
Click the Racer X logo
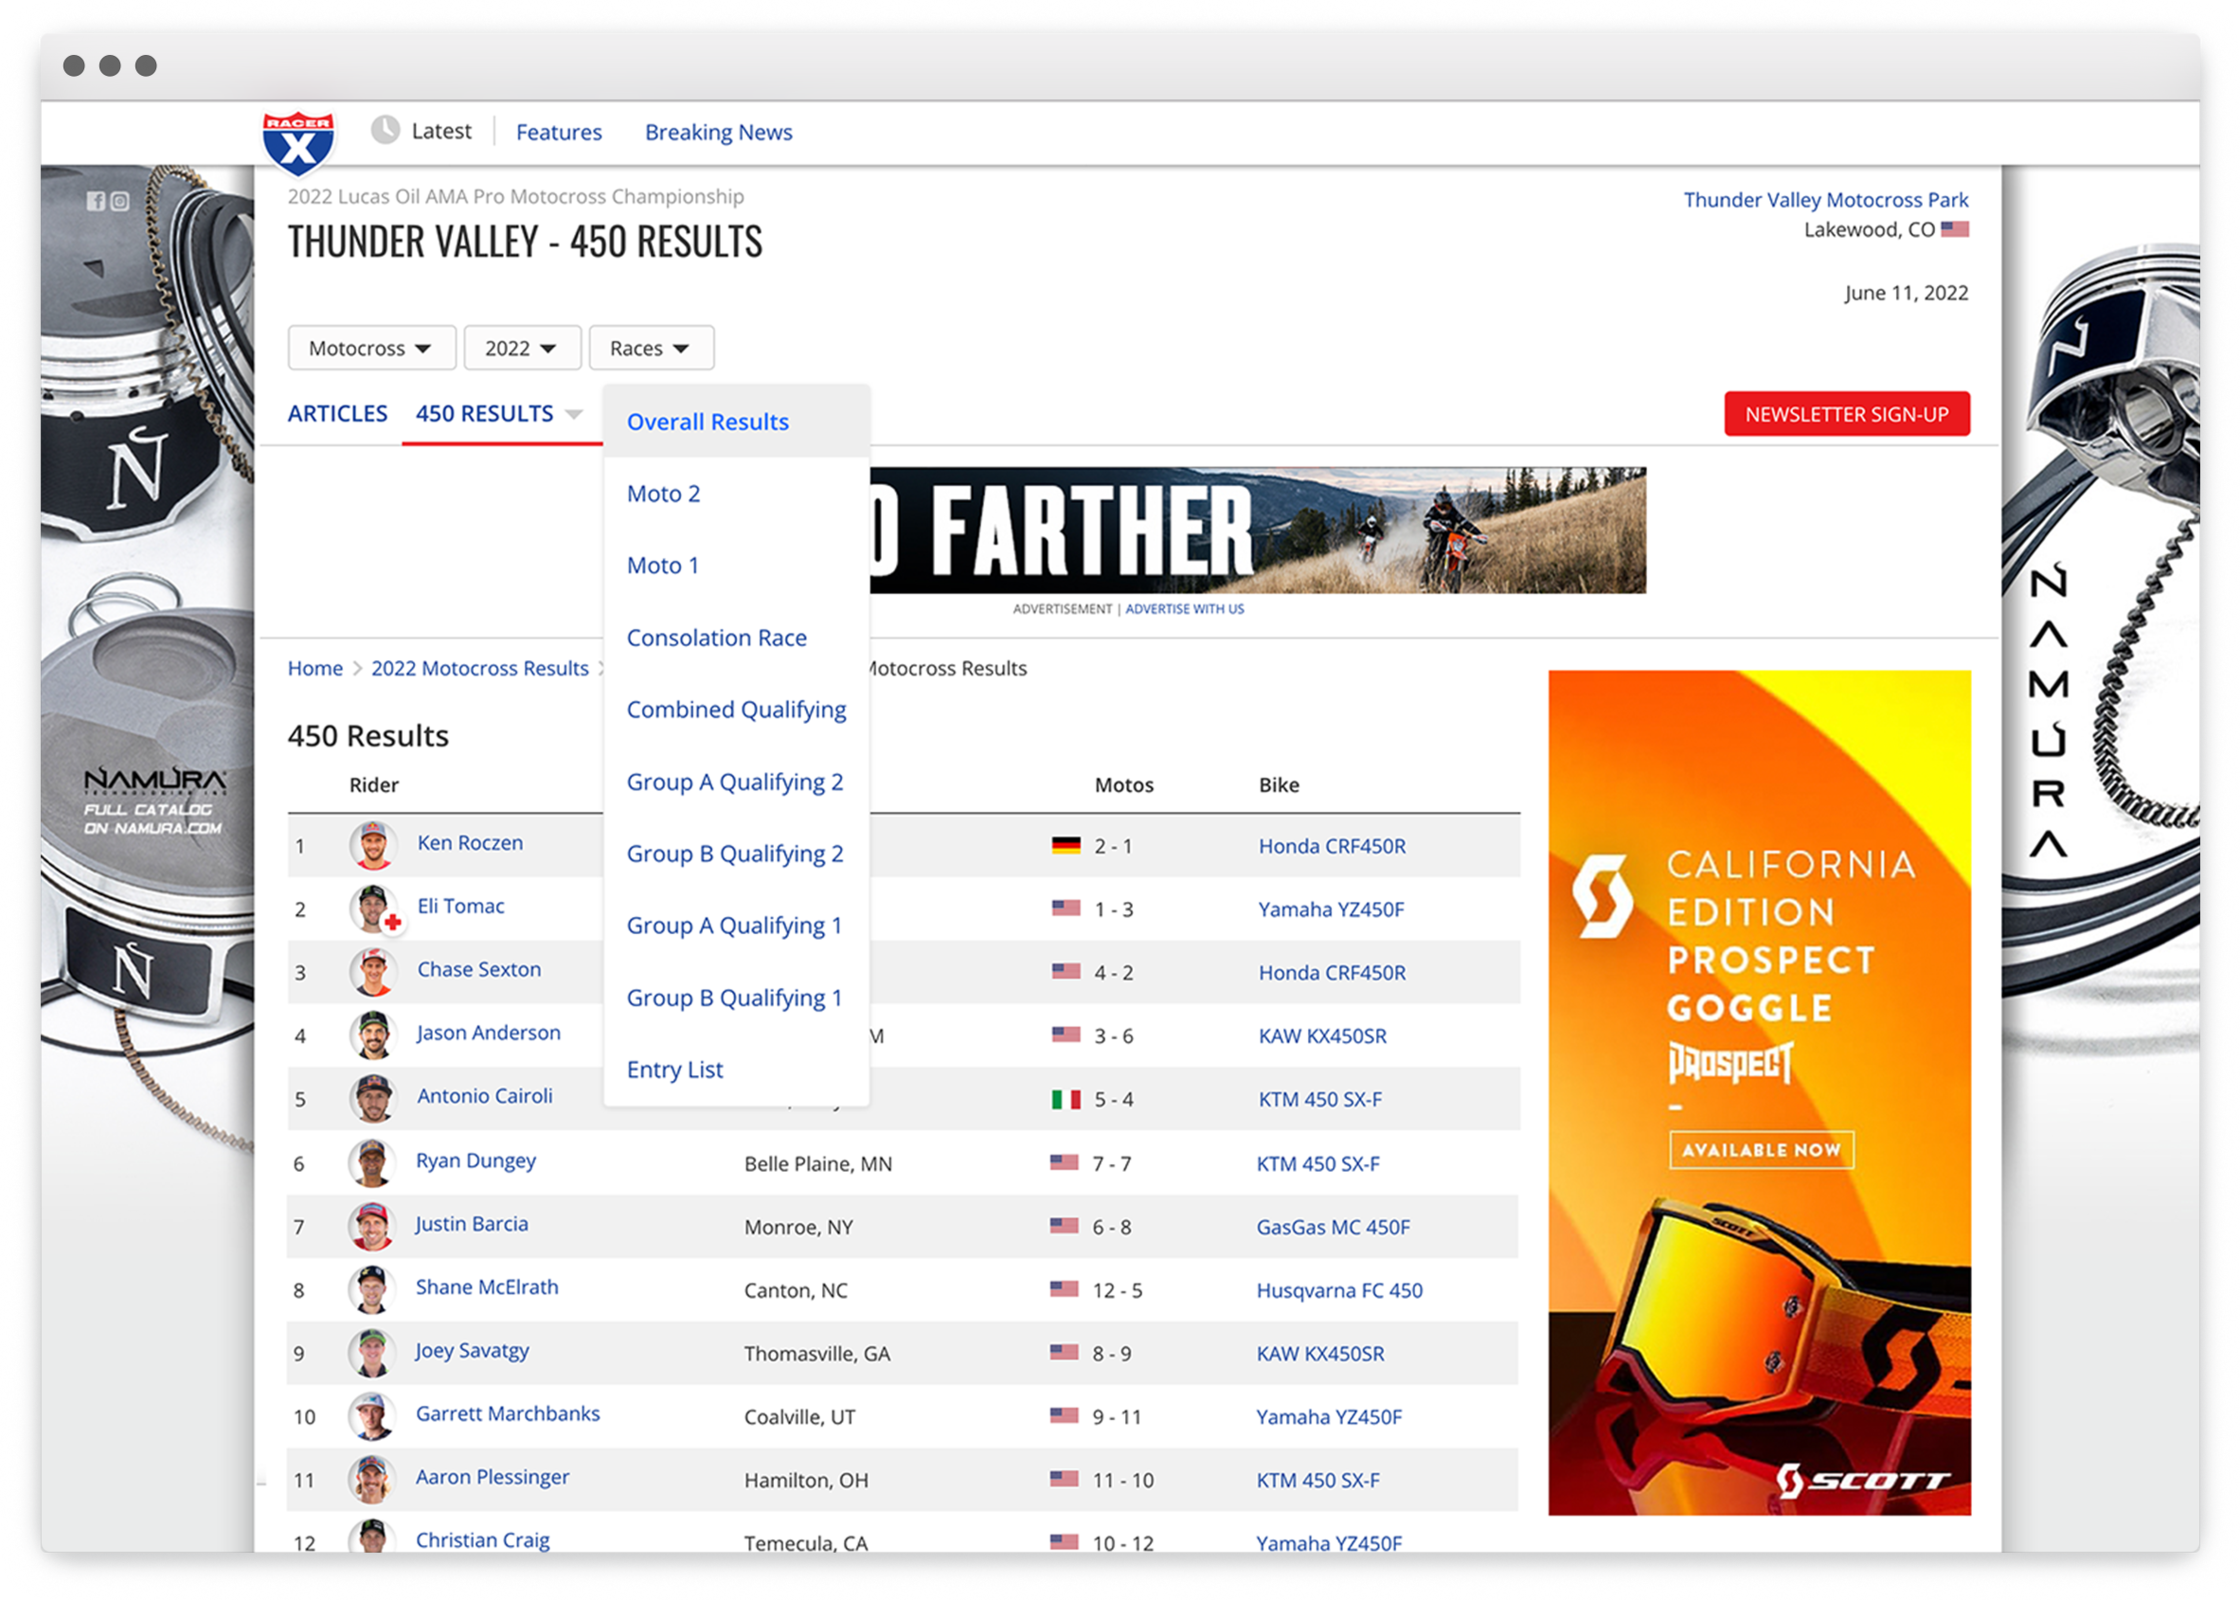[x=298, y=143]
